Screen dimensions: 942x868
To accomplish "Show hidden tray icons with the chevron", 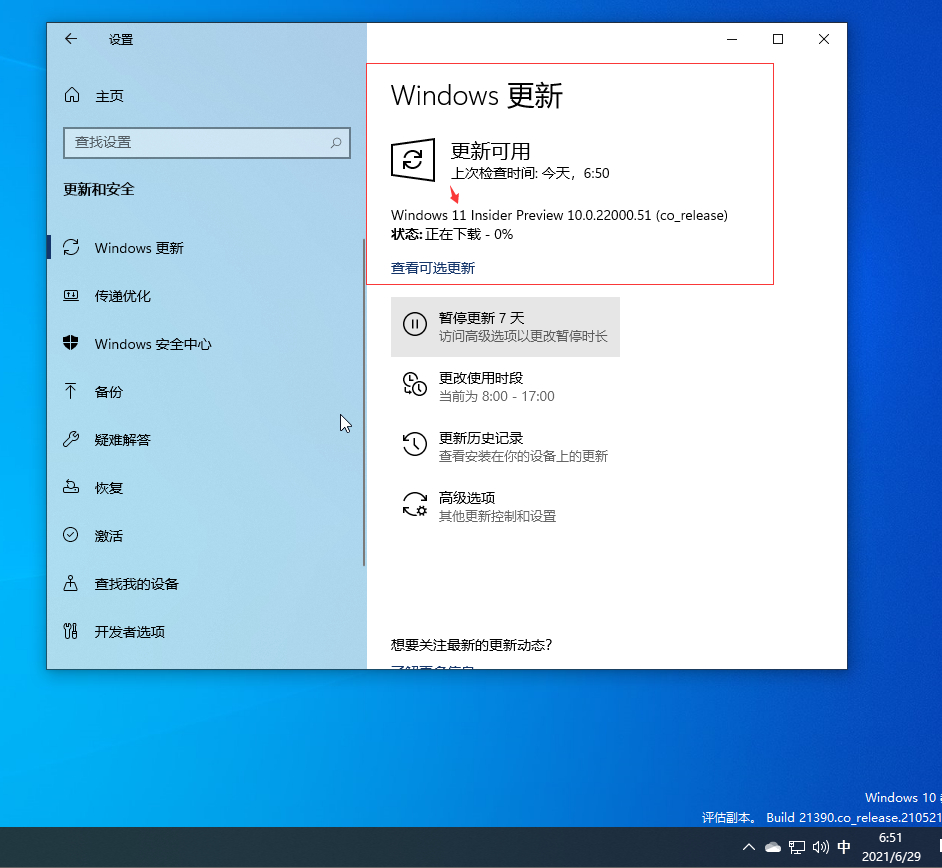I will (x=749, y=847).
